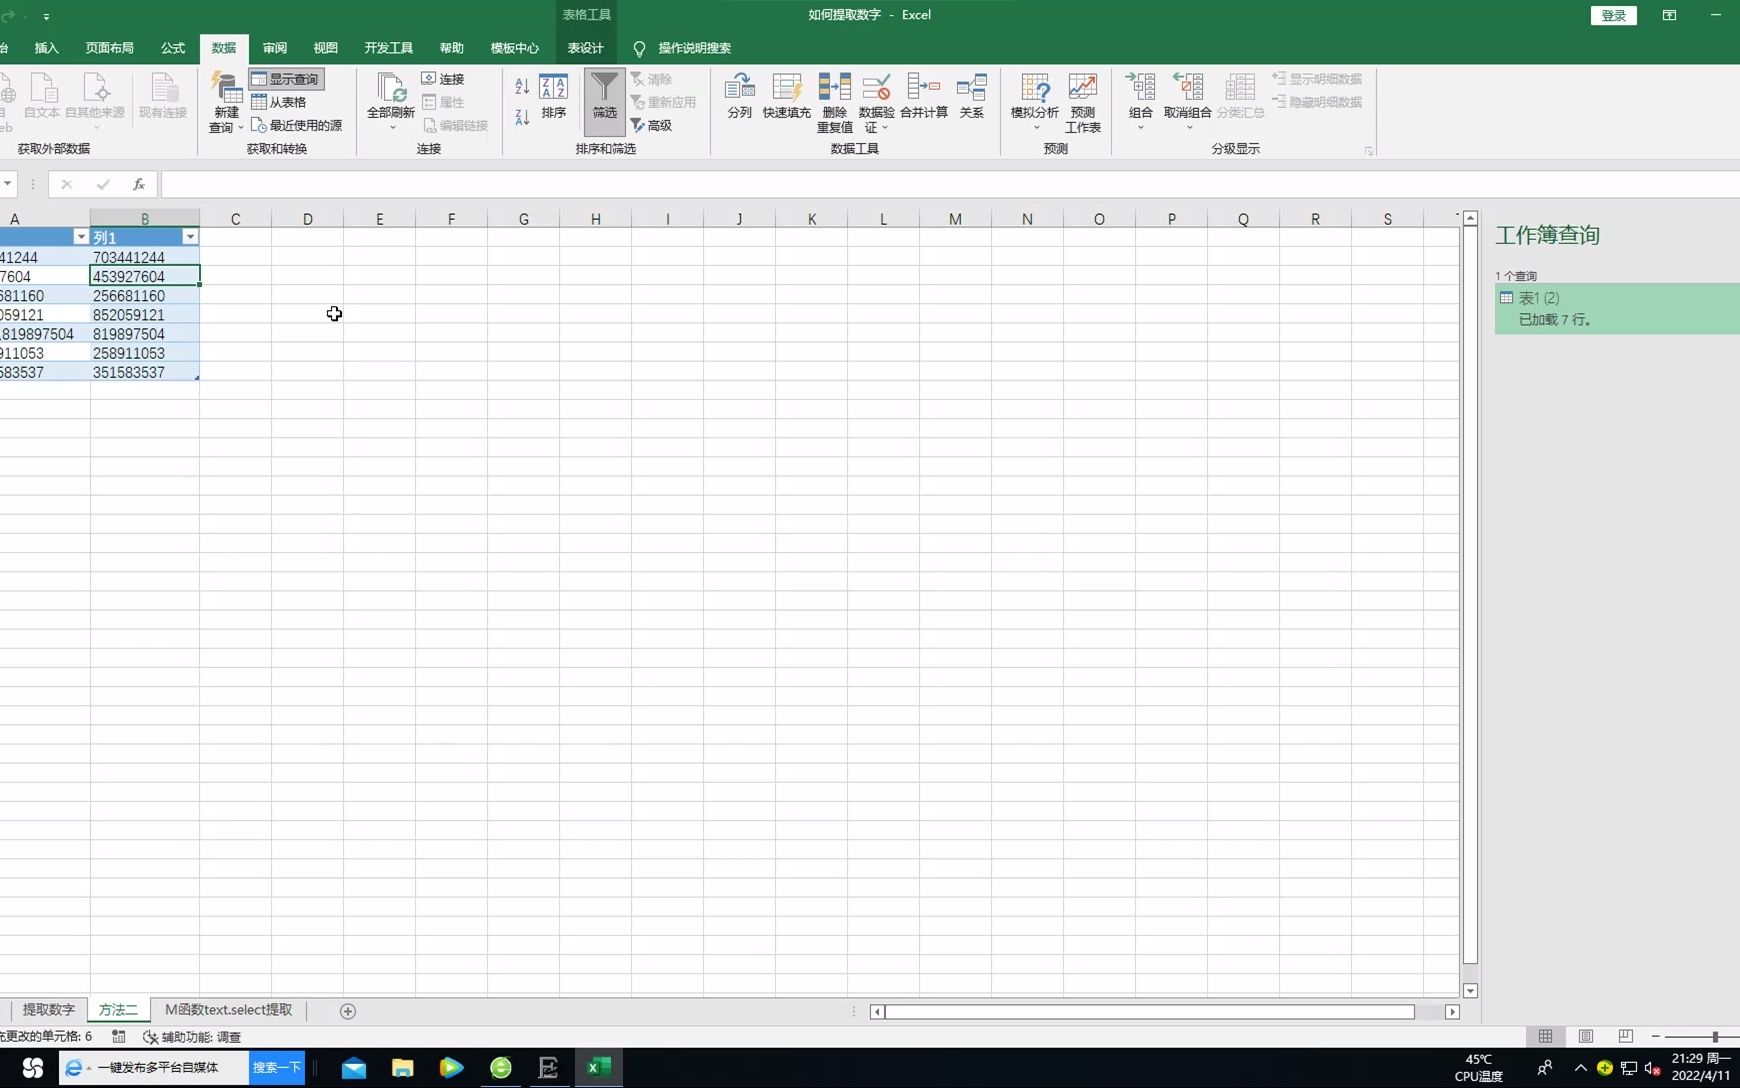
Task: Switch to sheet tab 提取数字
Action: [x=48, y=1010]
